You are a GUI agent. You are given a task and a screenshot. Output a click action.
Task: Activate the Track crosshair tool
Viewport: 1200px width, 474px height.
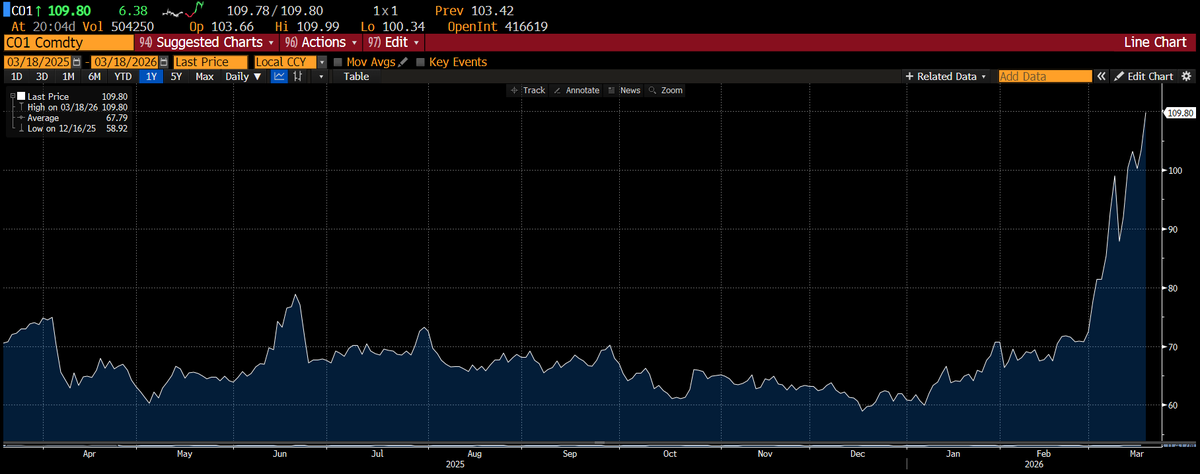coord(529,90)
